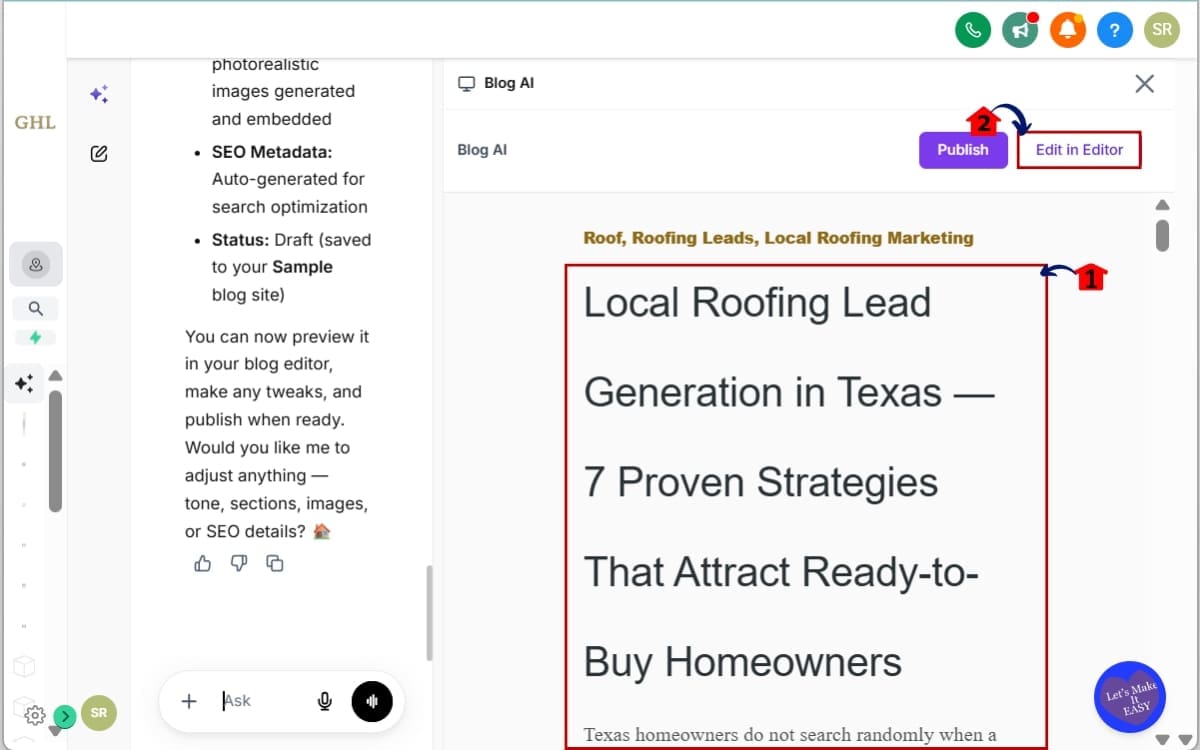Start a new chat with the edit icon

[x=99, y=154]
